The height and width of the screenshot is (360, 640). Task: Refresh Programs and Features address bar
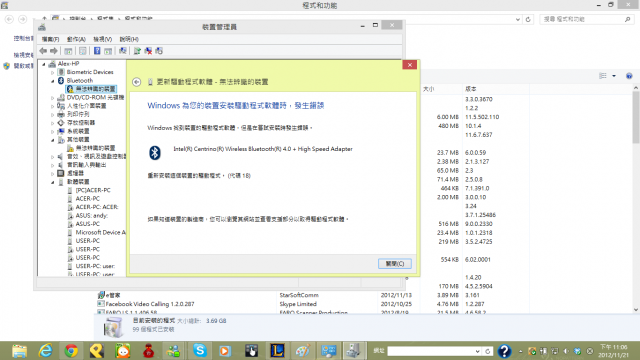point(528,19)
